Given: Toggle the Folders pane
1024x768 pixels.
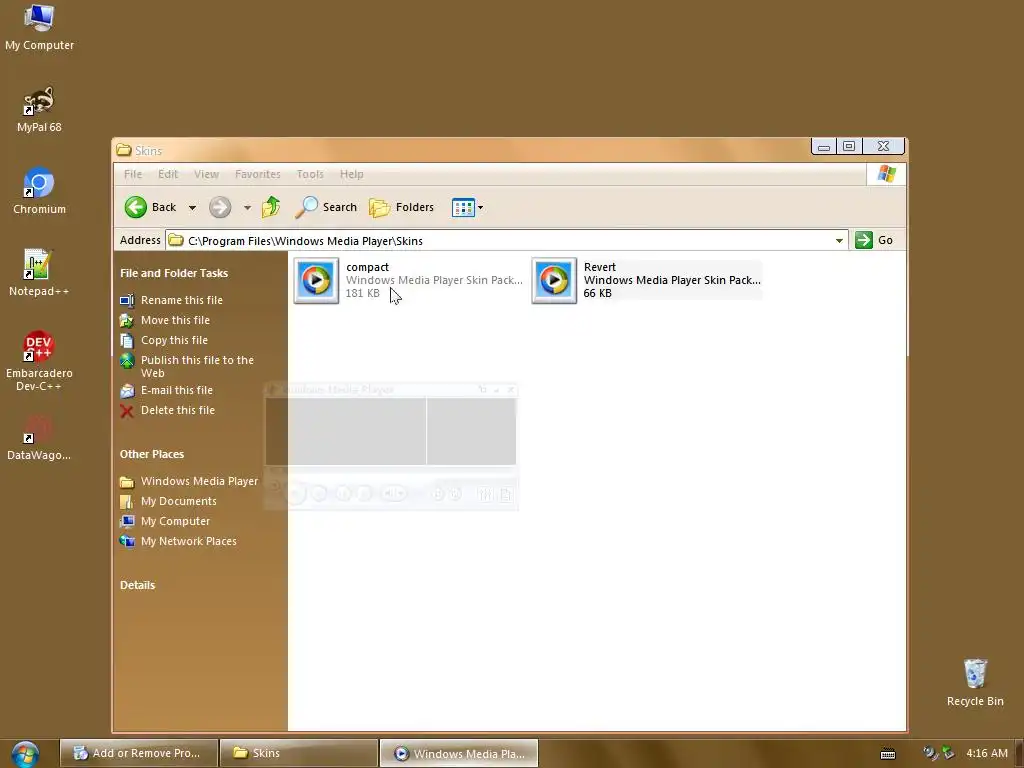Looking at the screenshot, I should click(402, 207).
